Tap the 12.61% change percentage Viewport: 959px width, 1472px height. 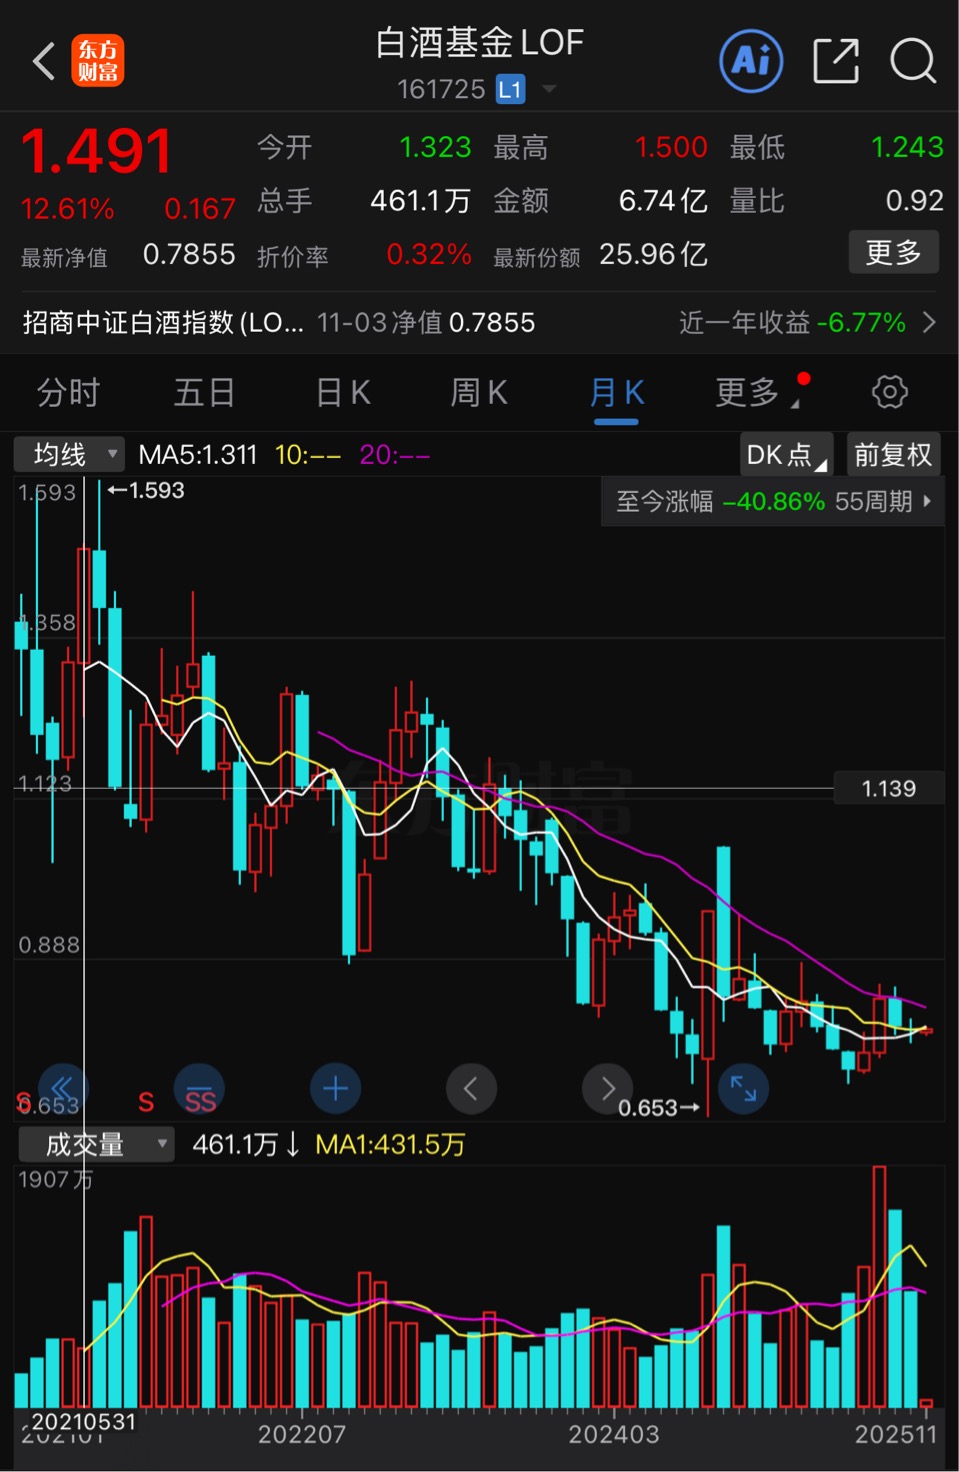pyautogui.click(x=67, y=209)
